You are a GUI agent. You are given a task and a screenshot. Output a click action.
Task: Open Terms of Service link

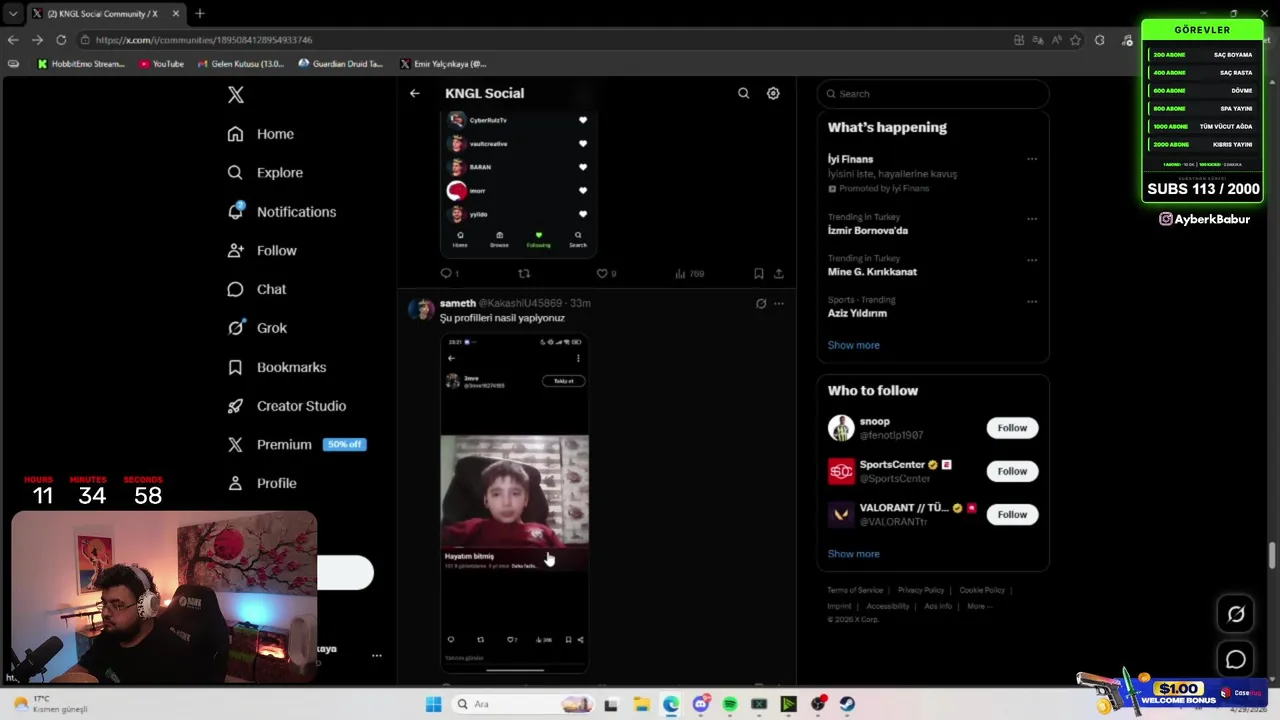click(x=855, y=590)
